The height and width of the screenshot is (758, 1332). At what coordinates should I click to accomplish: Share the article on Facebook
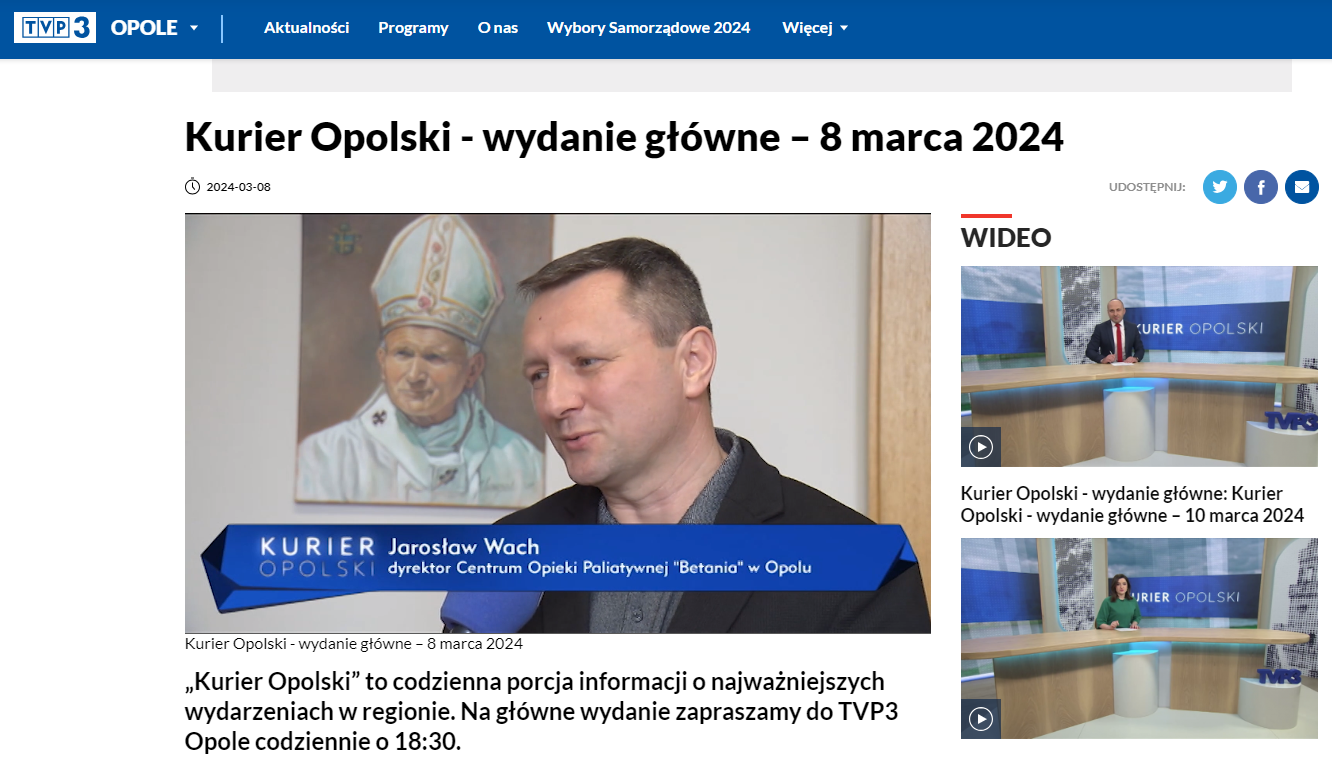(x=1261, y=187)
